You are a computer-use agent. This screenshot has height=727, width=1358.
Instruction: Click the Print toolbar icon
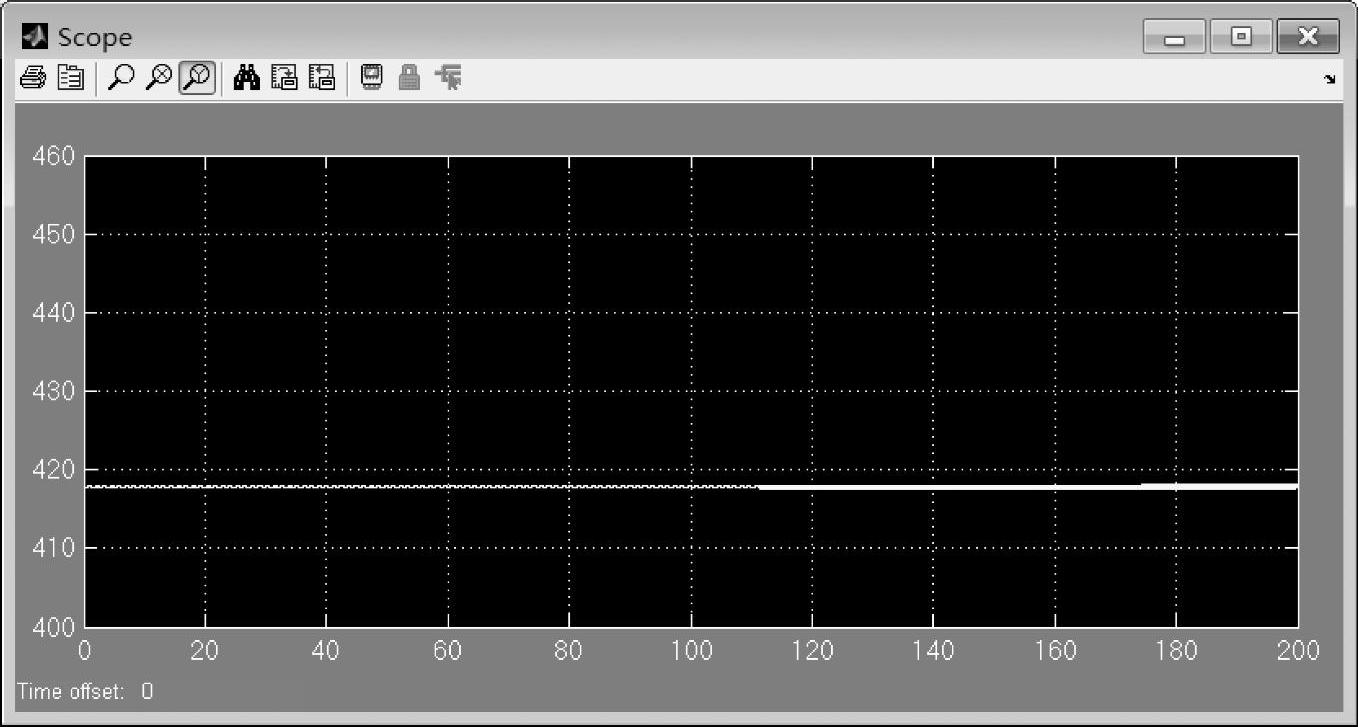(x=32, y=78)
